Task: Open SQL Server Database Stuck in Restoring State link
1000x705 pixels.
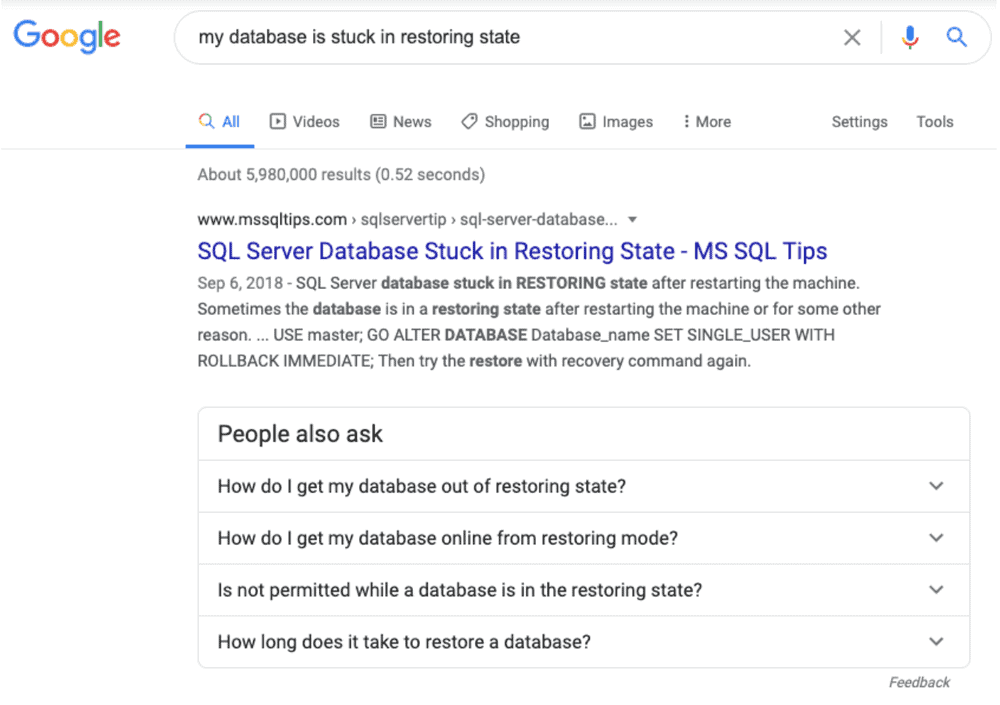Action: point(512,251)
